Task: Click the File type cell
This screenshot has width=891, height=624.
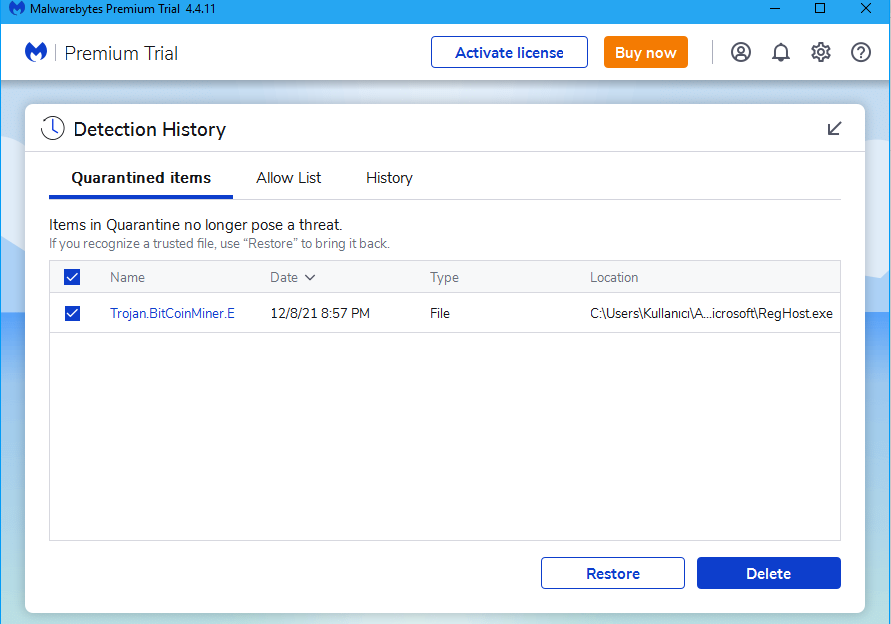Action: click(440, 313)
